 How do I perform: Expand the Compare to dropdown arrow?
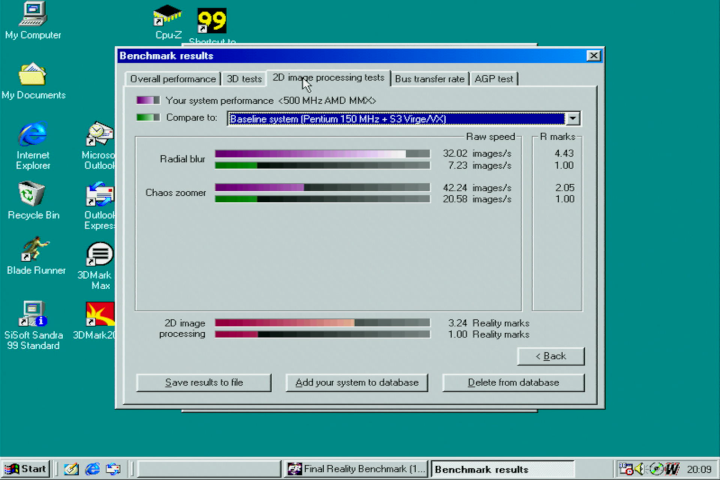tap(573, 119)
